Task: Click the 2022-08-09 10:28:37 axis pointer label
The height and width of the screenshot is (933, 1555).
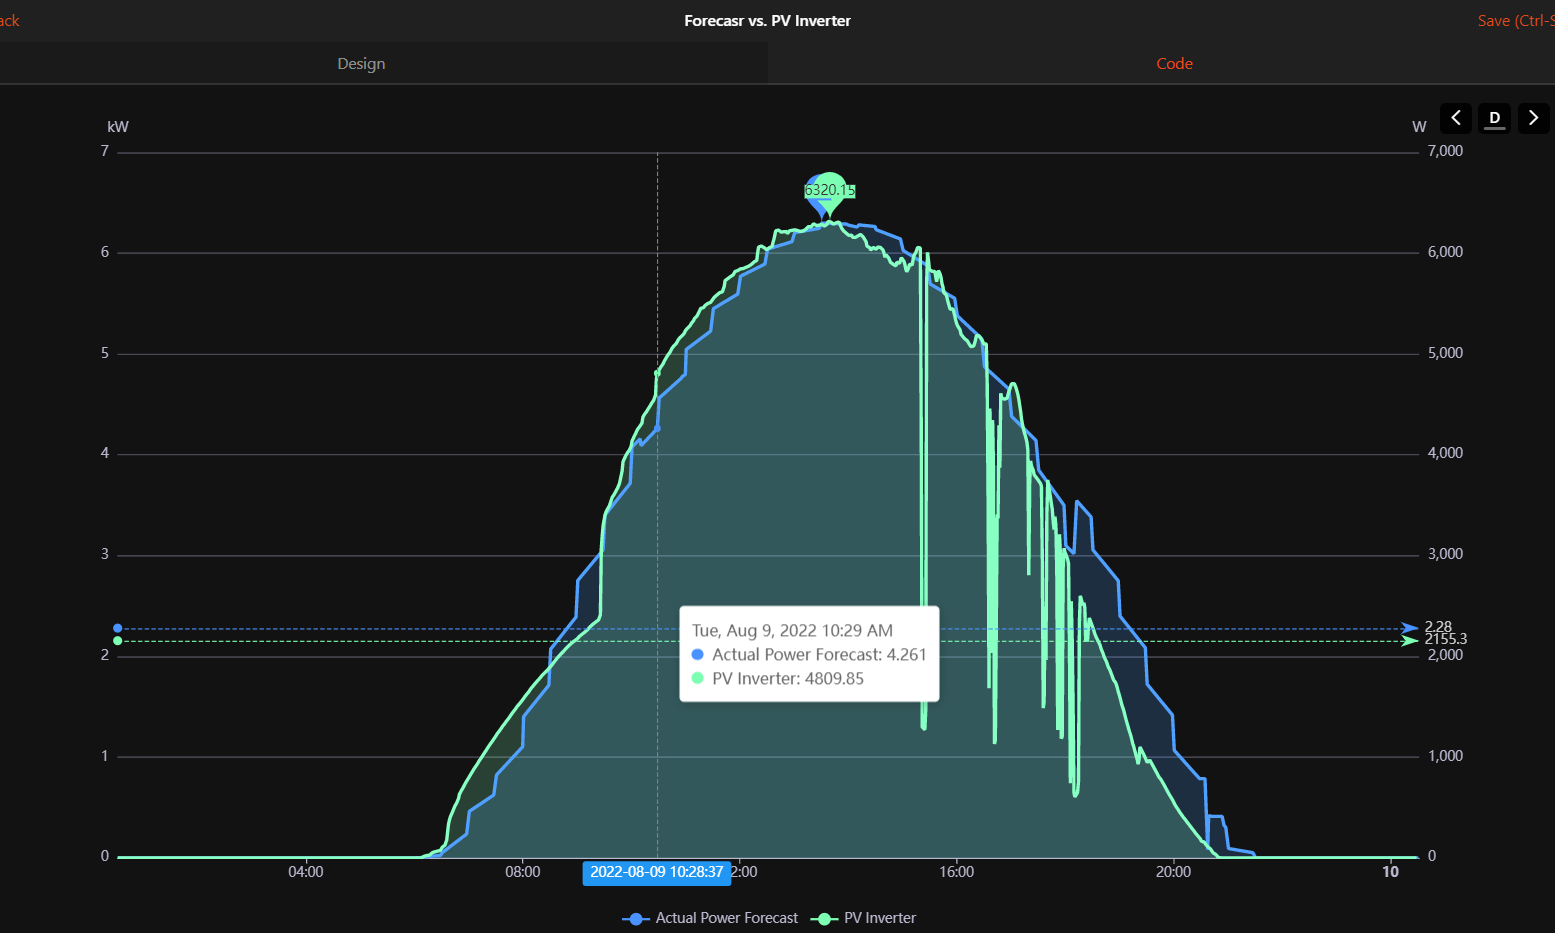Action: tap(656, 872)
